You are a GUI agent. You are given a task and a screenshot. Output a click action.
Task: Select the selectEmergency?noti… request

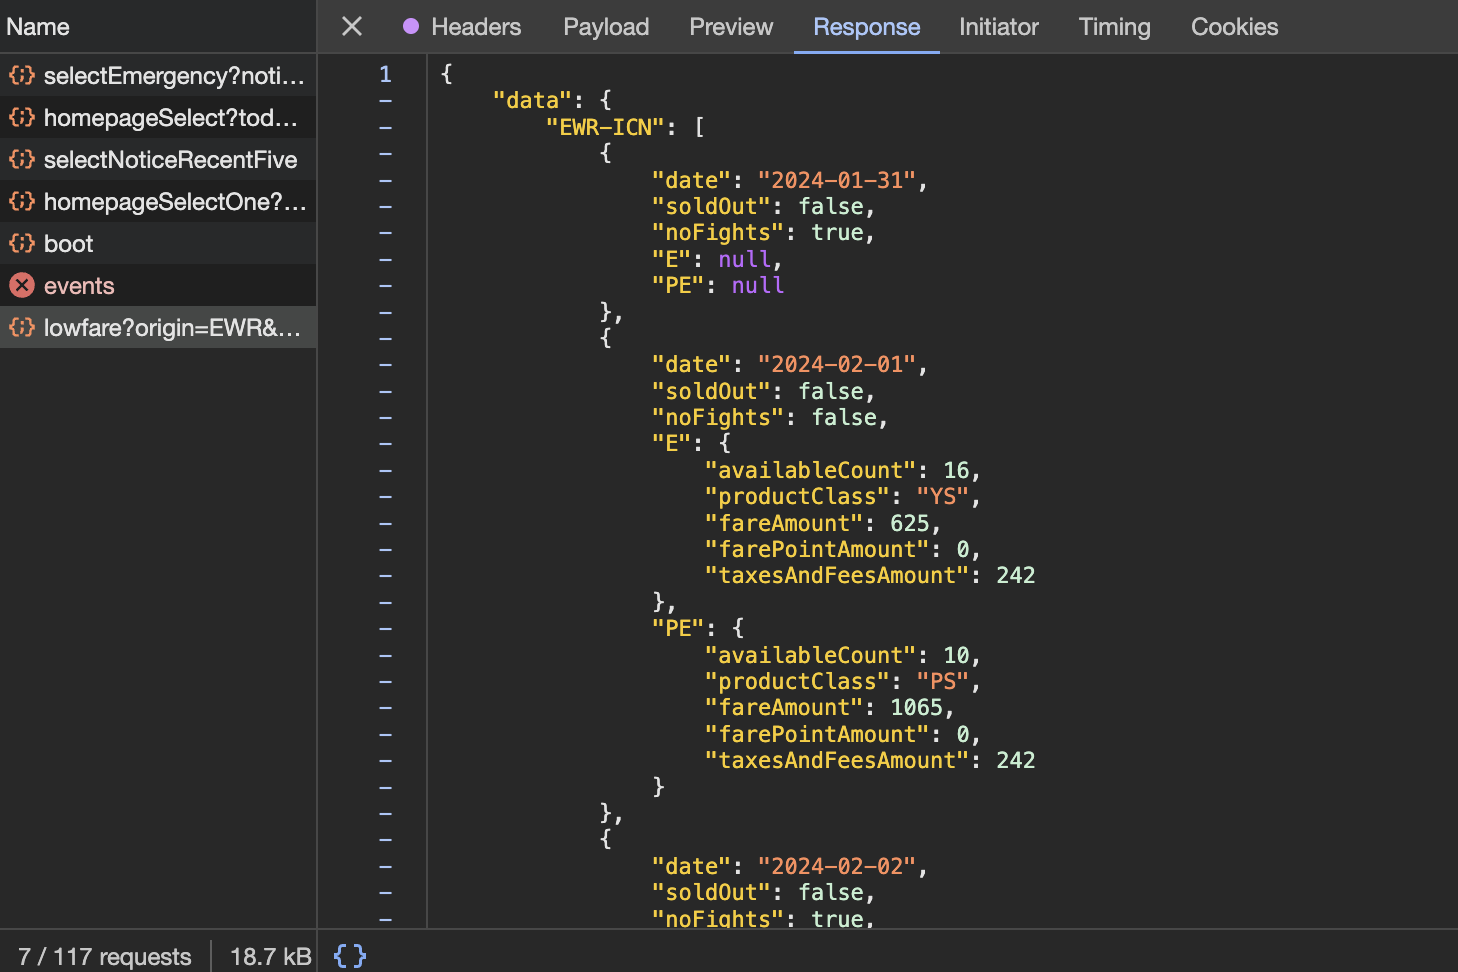[x=158, y=76]
